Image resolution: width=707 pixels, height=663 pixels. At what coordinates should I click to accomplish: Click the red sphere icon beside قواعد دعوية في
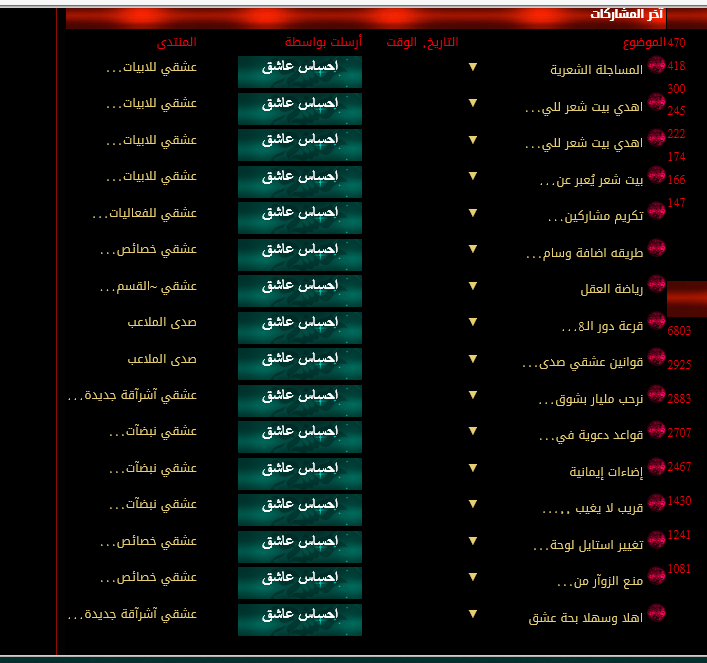pos(656,430)
